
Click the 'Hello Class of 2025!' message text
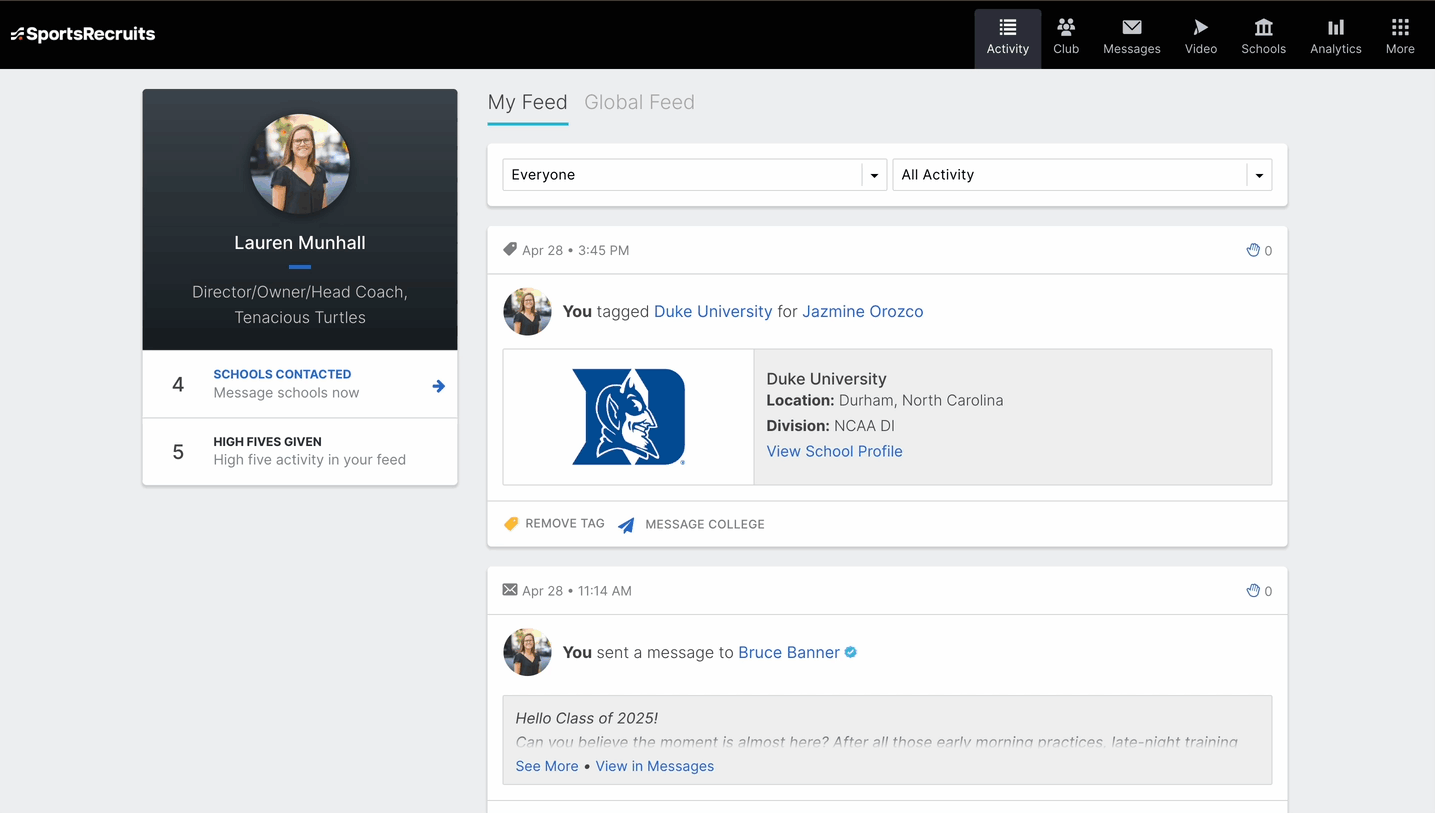point(587,718)
